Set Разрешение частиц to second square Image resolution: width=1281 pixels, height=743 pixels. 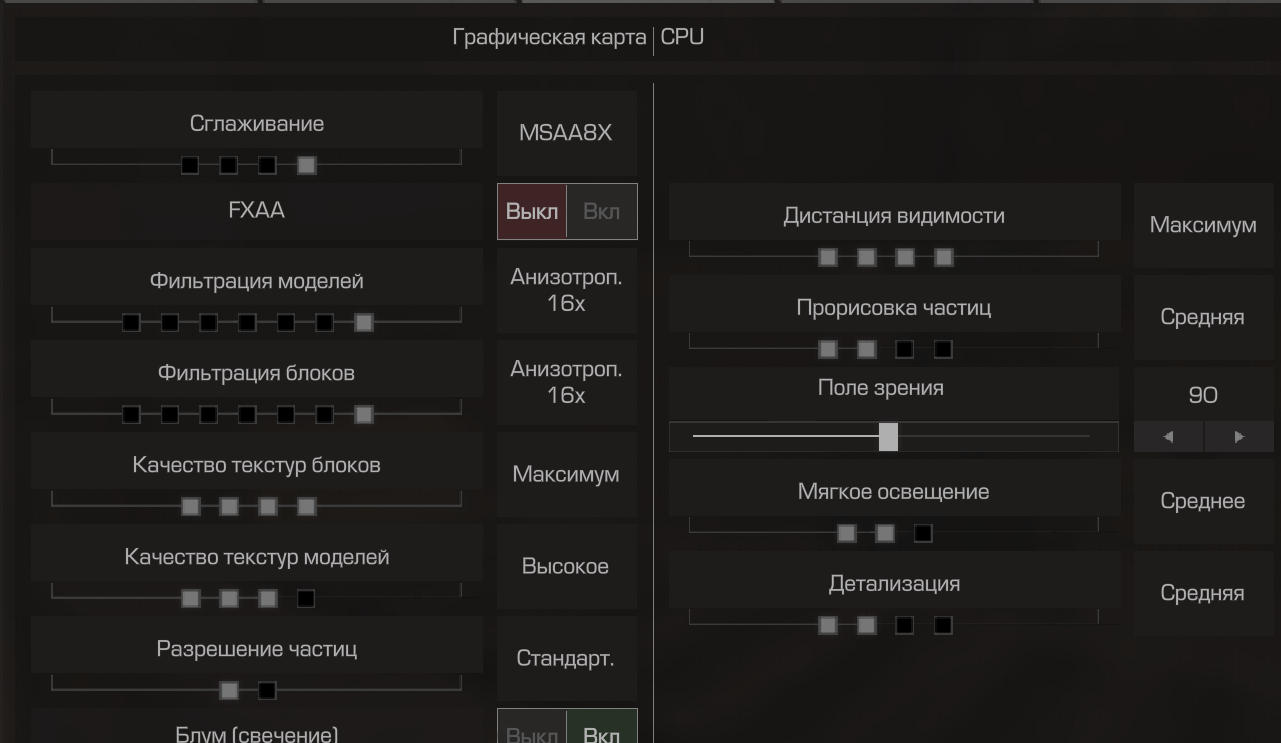click(x=267, y=690)
